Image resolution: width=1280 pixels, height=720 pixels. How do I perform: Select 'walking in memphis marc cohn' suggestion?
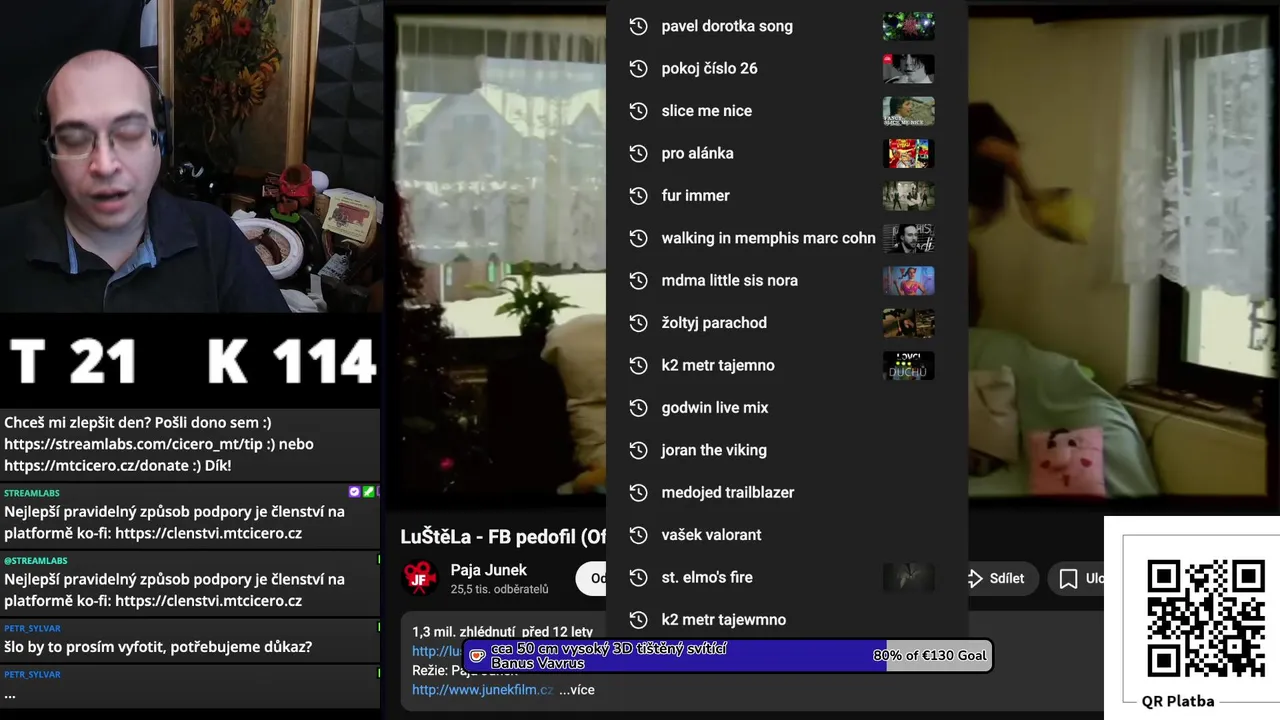tap(786, 238)
